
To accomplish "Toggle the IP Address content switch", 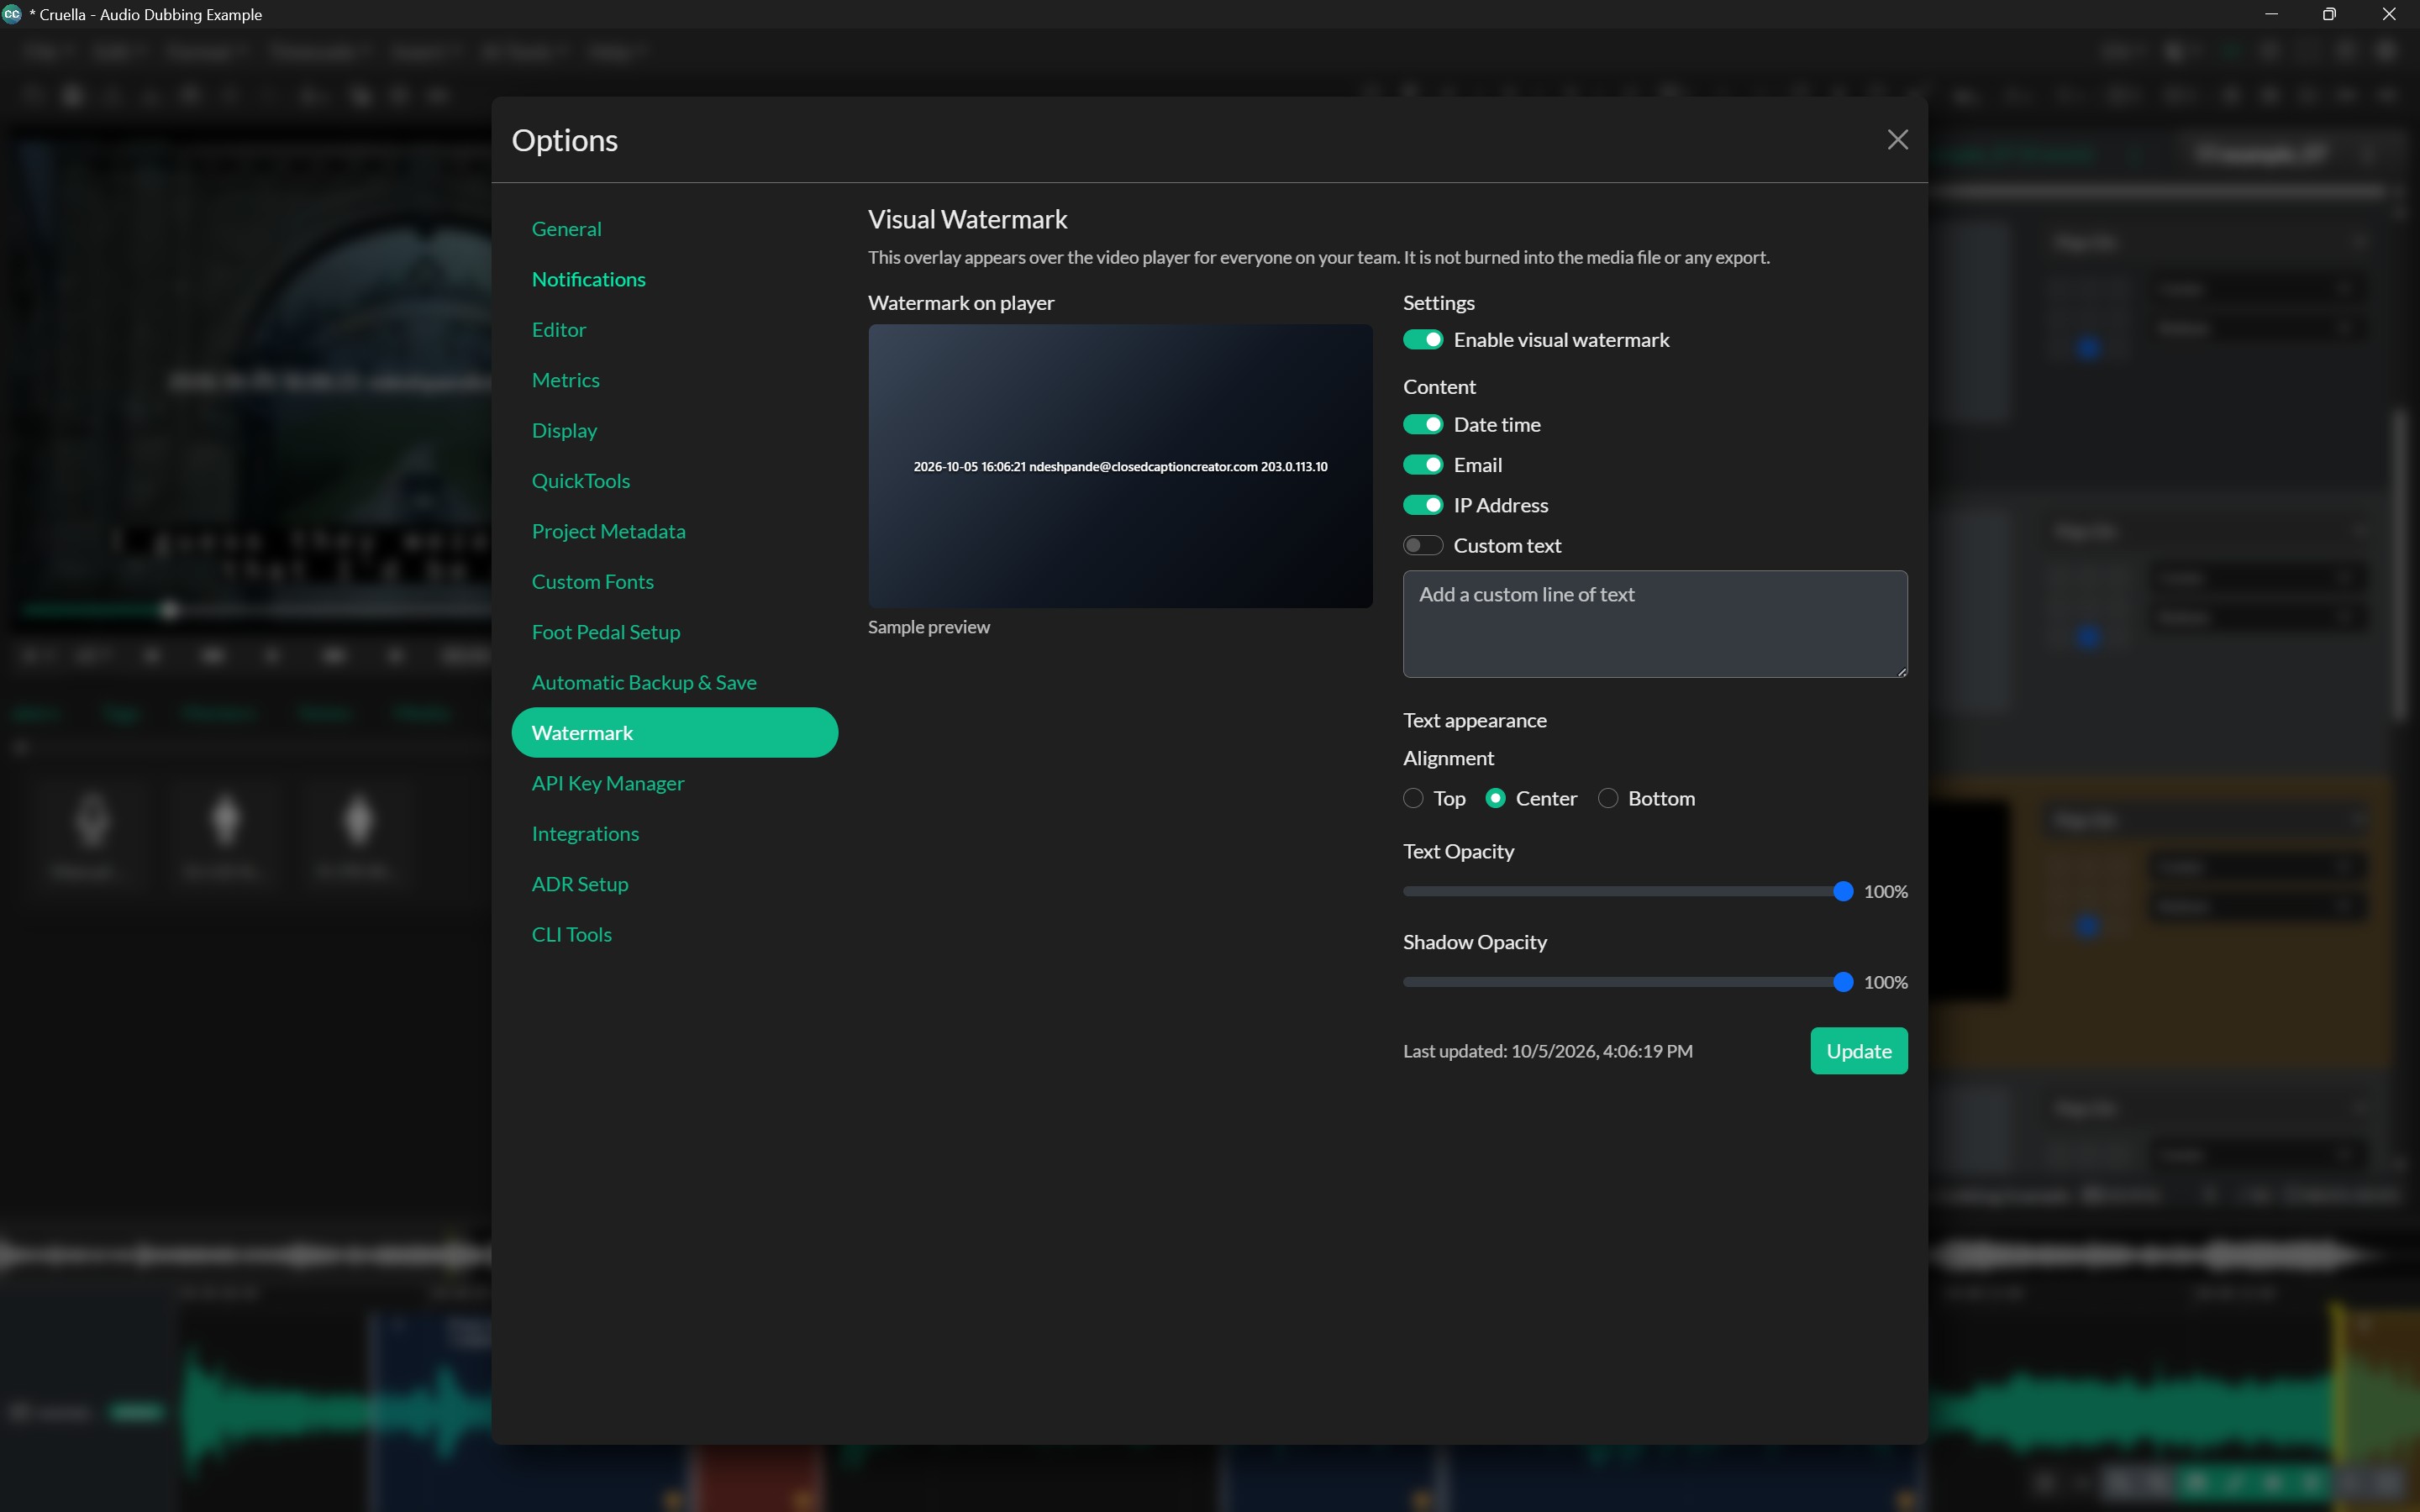I will (x=1422, y=505).
